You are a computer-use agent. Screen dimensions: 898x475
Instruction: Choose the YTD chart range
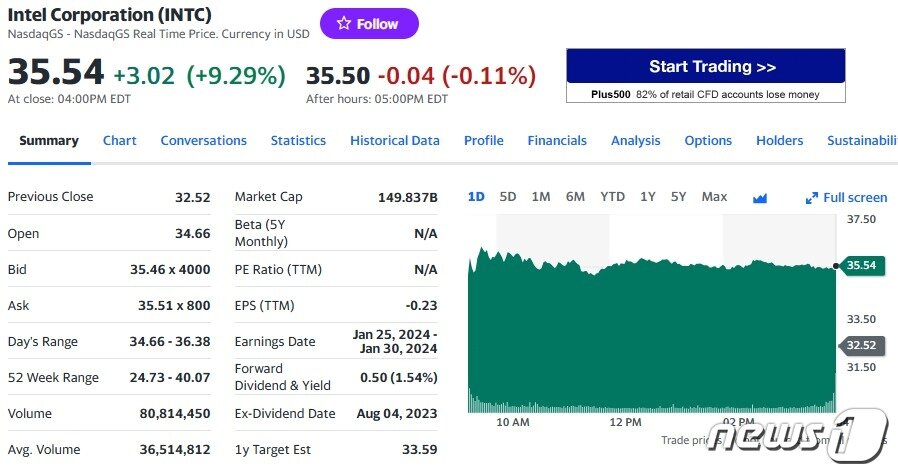612,197
